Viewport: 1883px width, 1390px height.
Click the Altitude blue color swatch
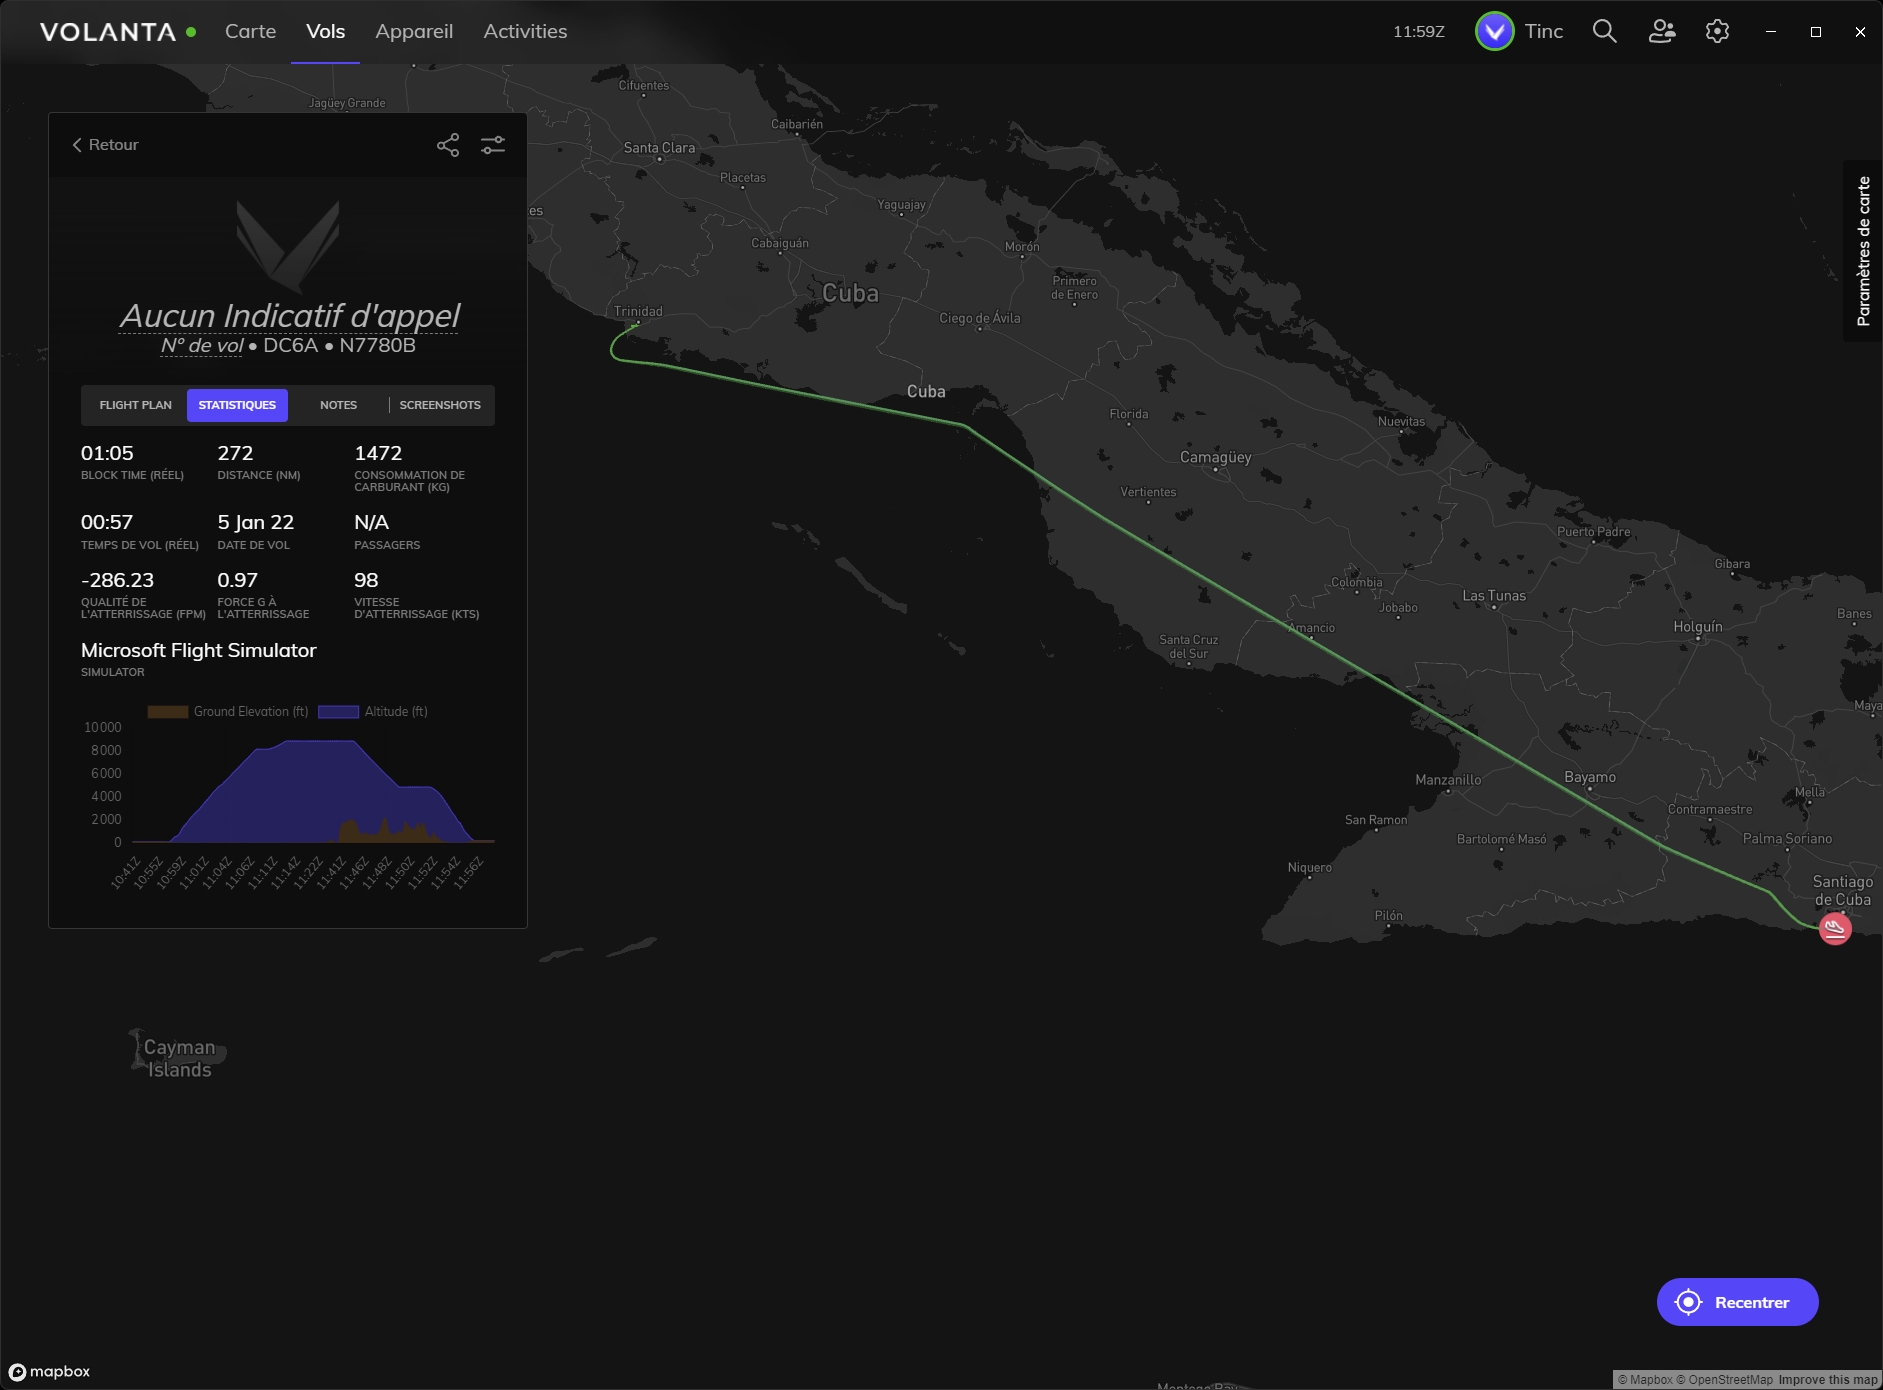[338, 712]
